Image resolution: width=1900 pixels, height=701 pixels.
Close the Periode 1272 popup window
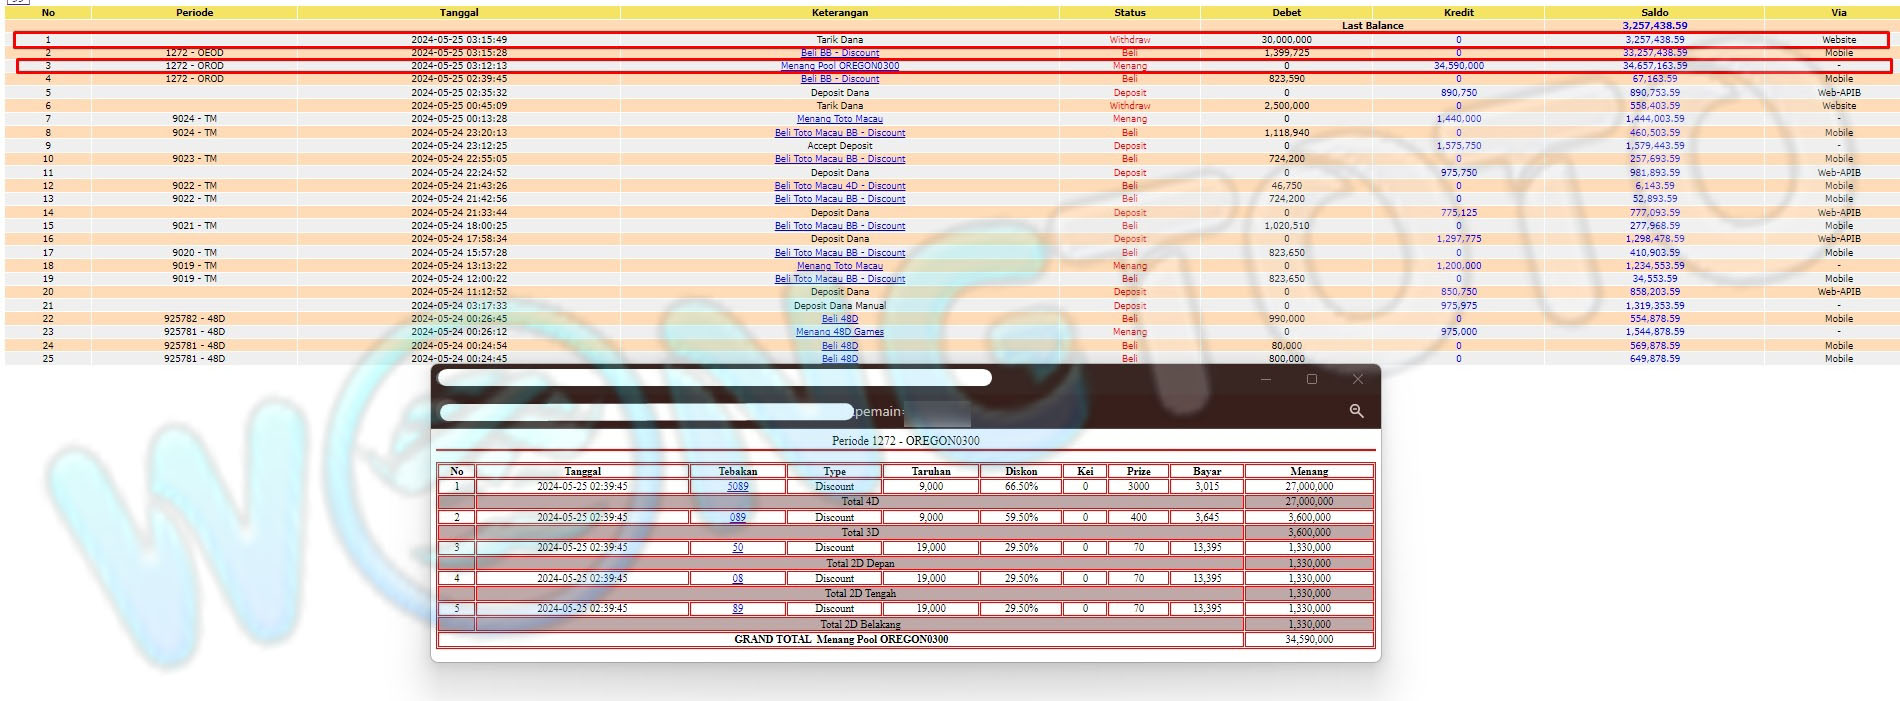pyautogui.click(x=1357, y=379)
